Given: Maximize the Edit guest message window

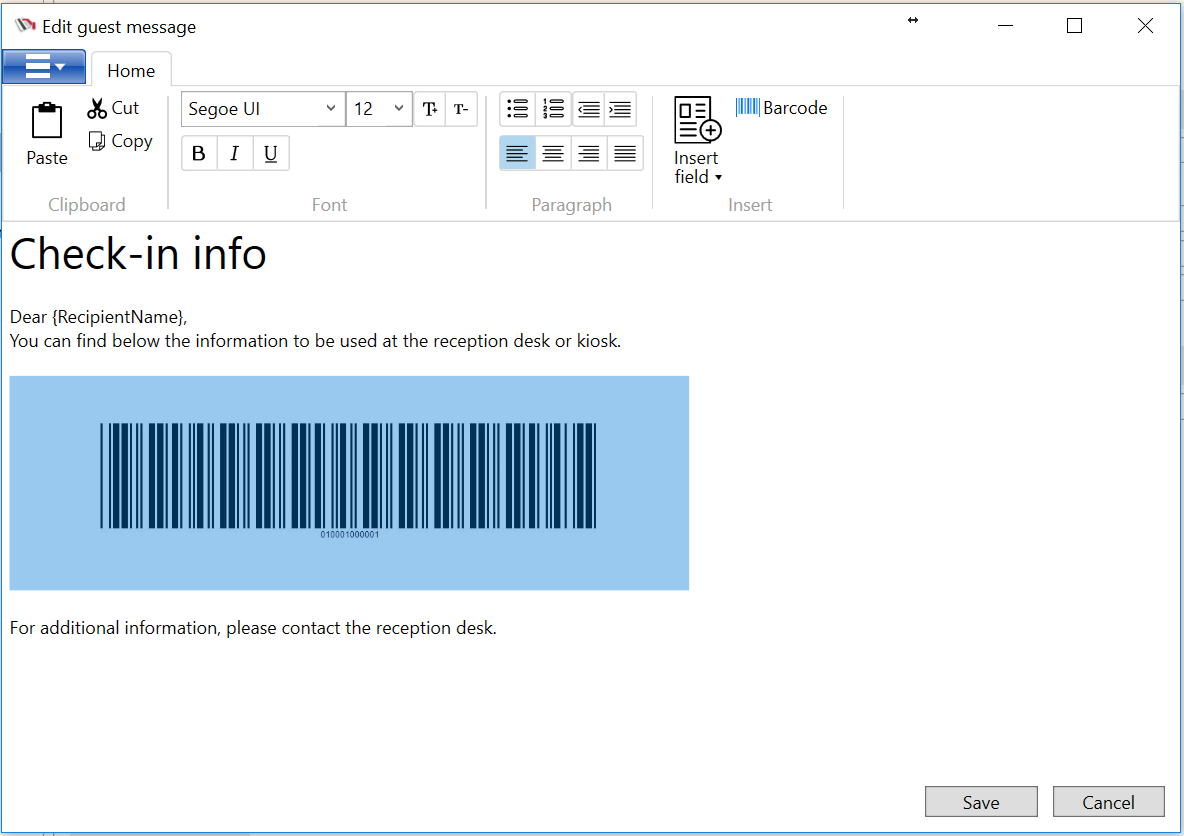Looking at the screenshot, I should [x=1075, y=26].
